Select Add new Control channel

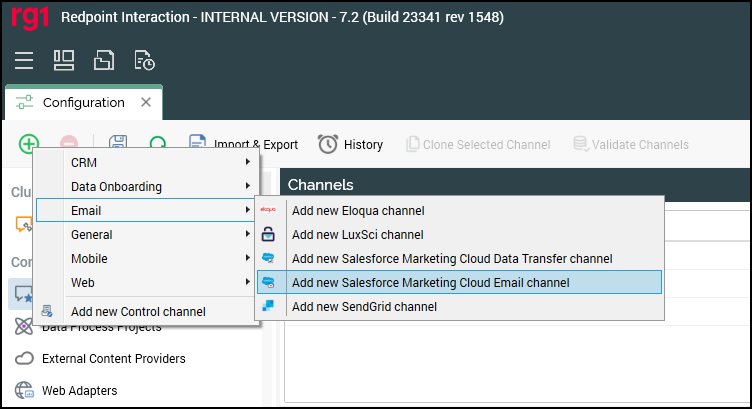point(138,312)
